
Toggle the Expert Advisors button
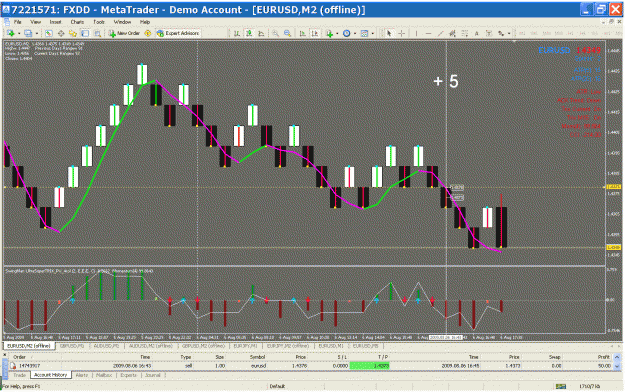[x=178, y=33]
